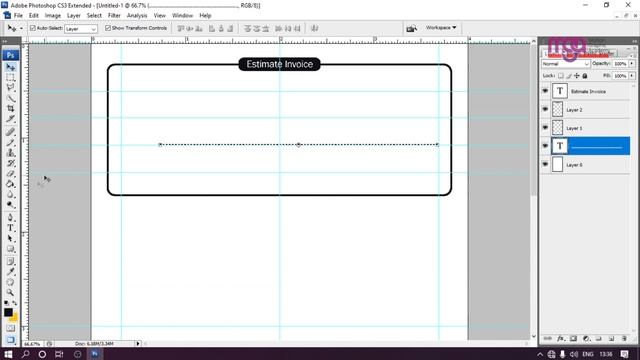Select the Crop tool

11,109
